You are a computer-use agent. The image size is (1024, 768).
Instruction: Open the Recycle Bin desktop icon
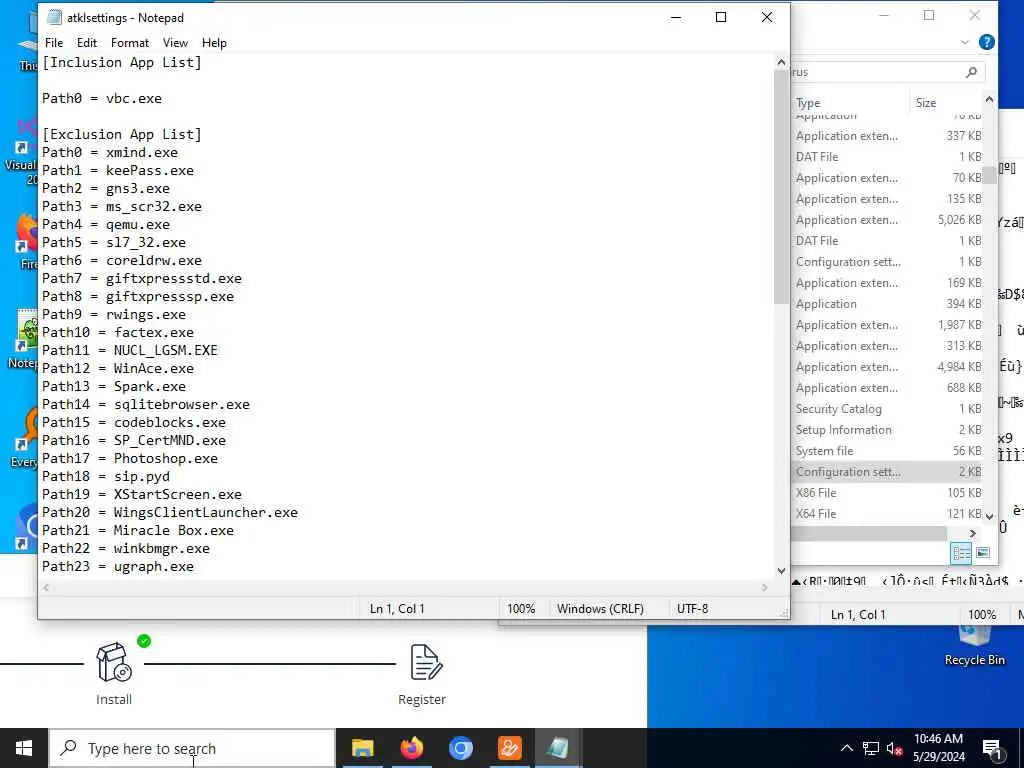click(x=974, y=647)
